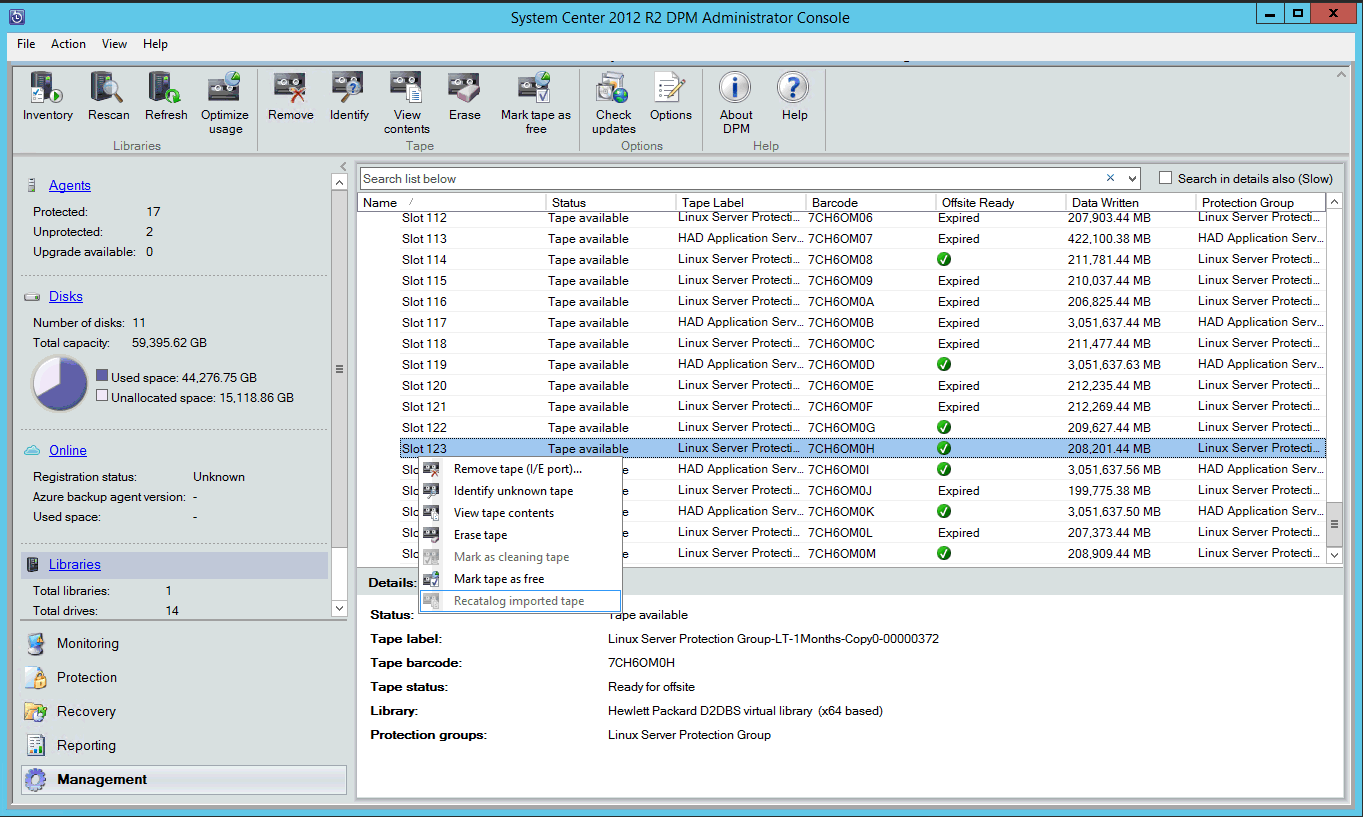Click the Libraries icon in sidebar

click(32, 564)
